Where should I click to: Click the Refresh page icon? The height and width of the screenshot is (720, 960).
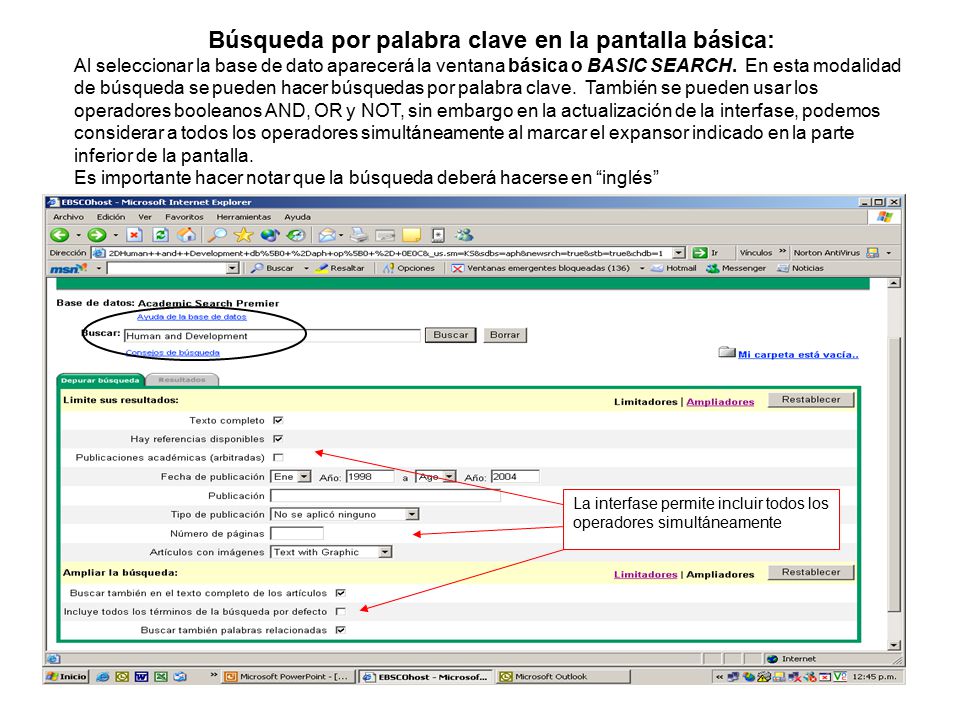point(160,235)
